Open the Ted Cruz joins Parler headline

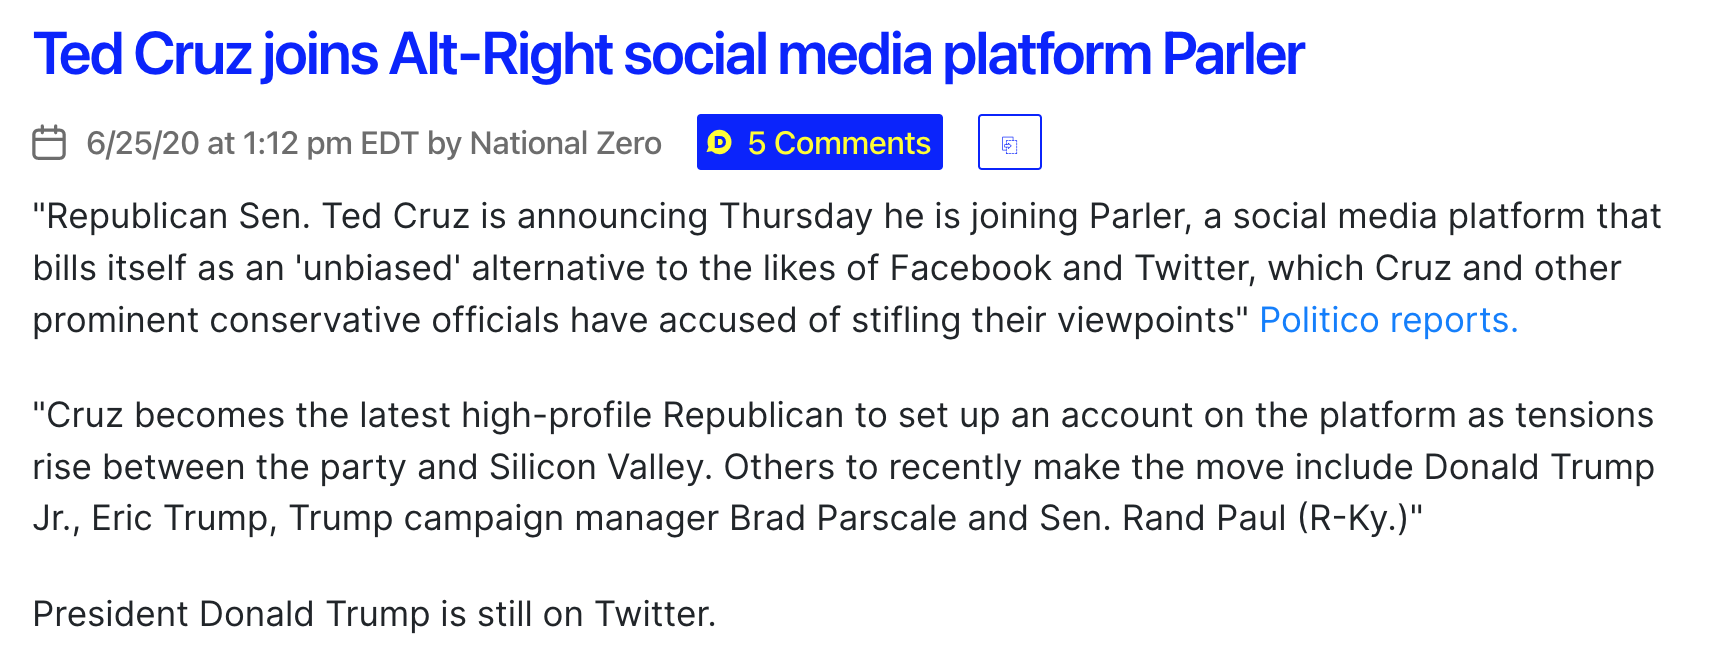pyautogui.click(x=668, y=55)
